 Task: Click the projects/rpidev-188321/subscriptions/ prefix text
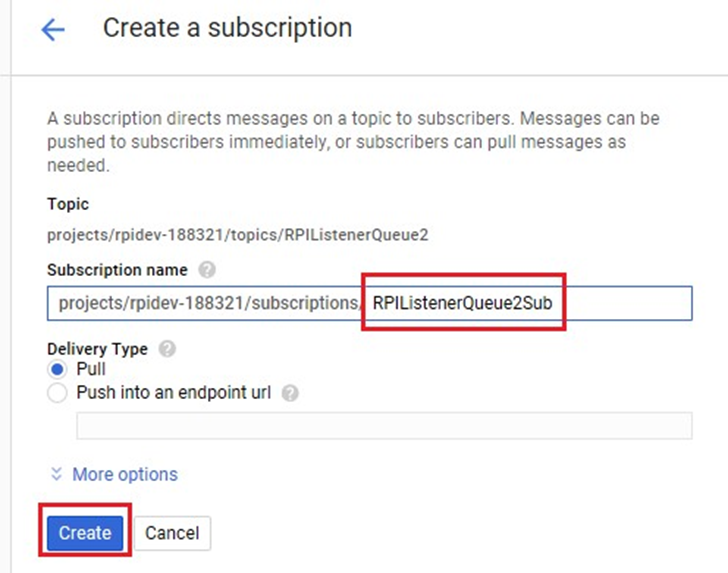(x=205, y=303)
